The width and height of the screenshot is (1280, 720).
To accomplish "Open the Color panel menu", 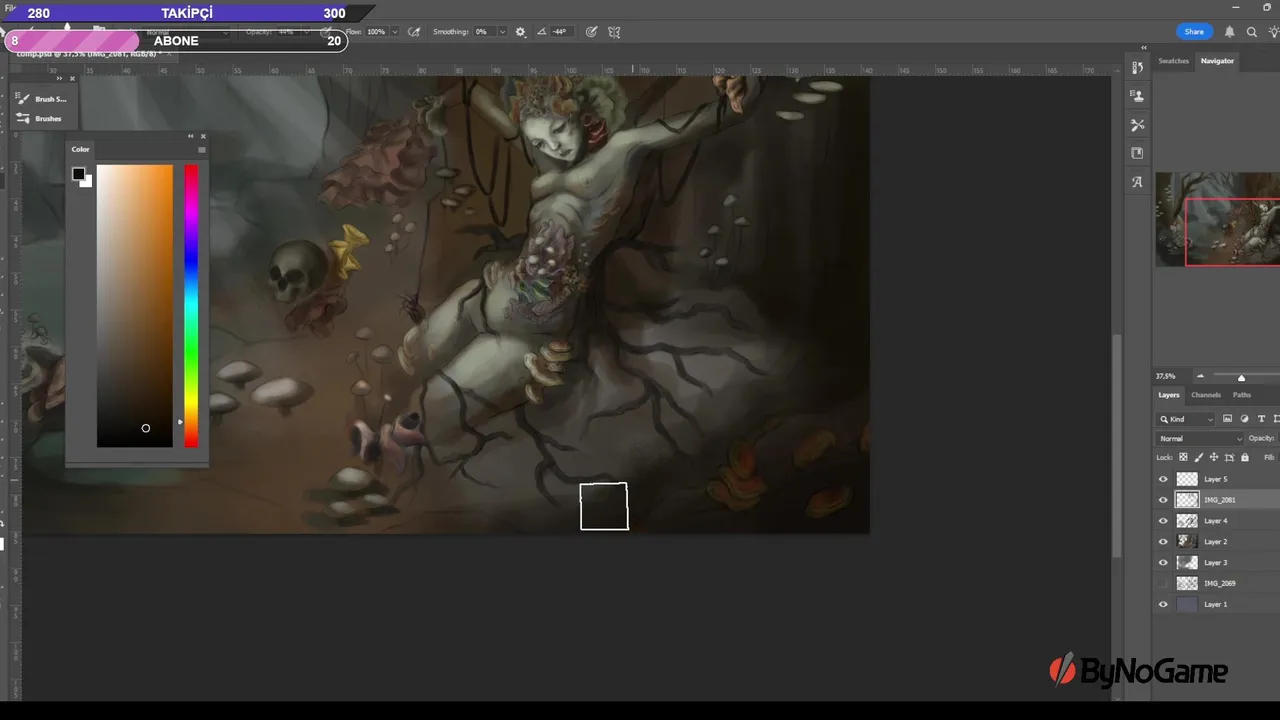I will 202,150.
